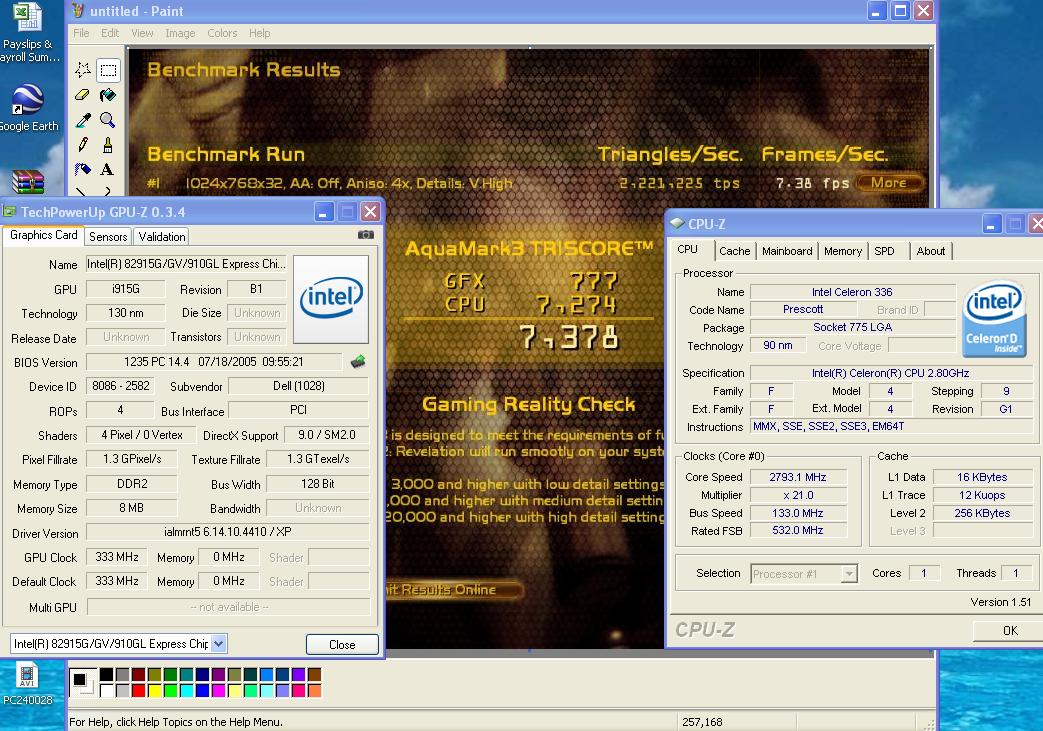
Task: Choose the Fill With Color bucket tool
Action: (x=108, y=95)
